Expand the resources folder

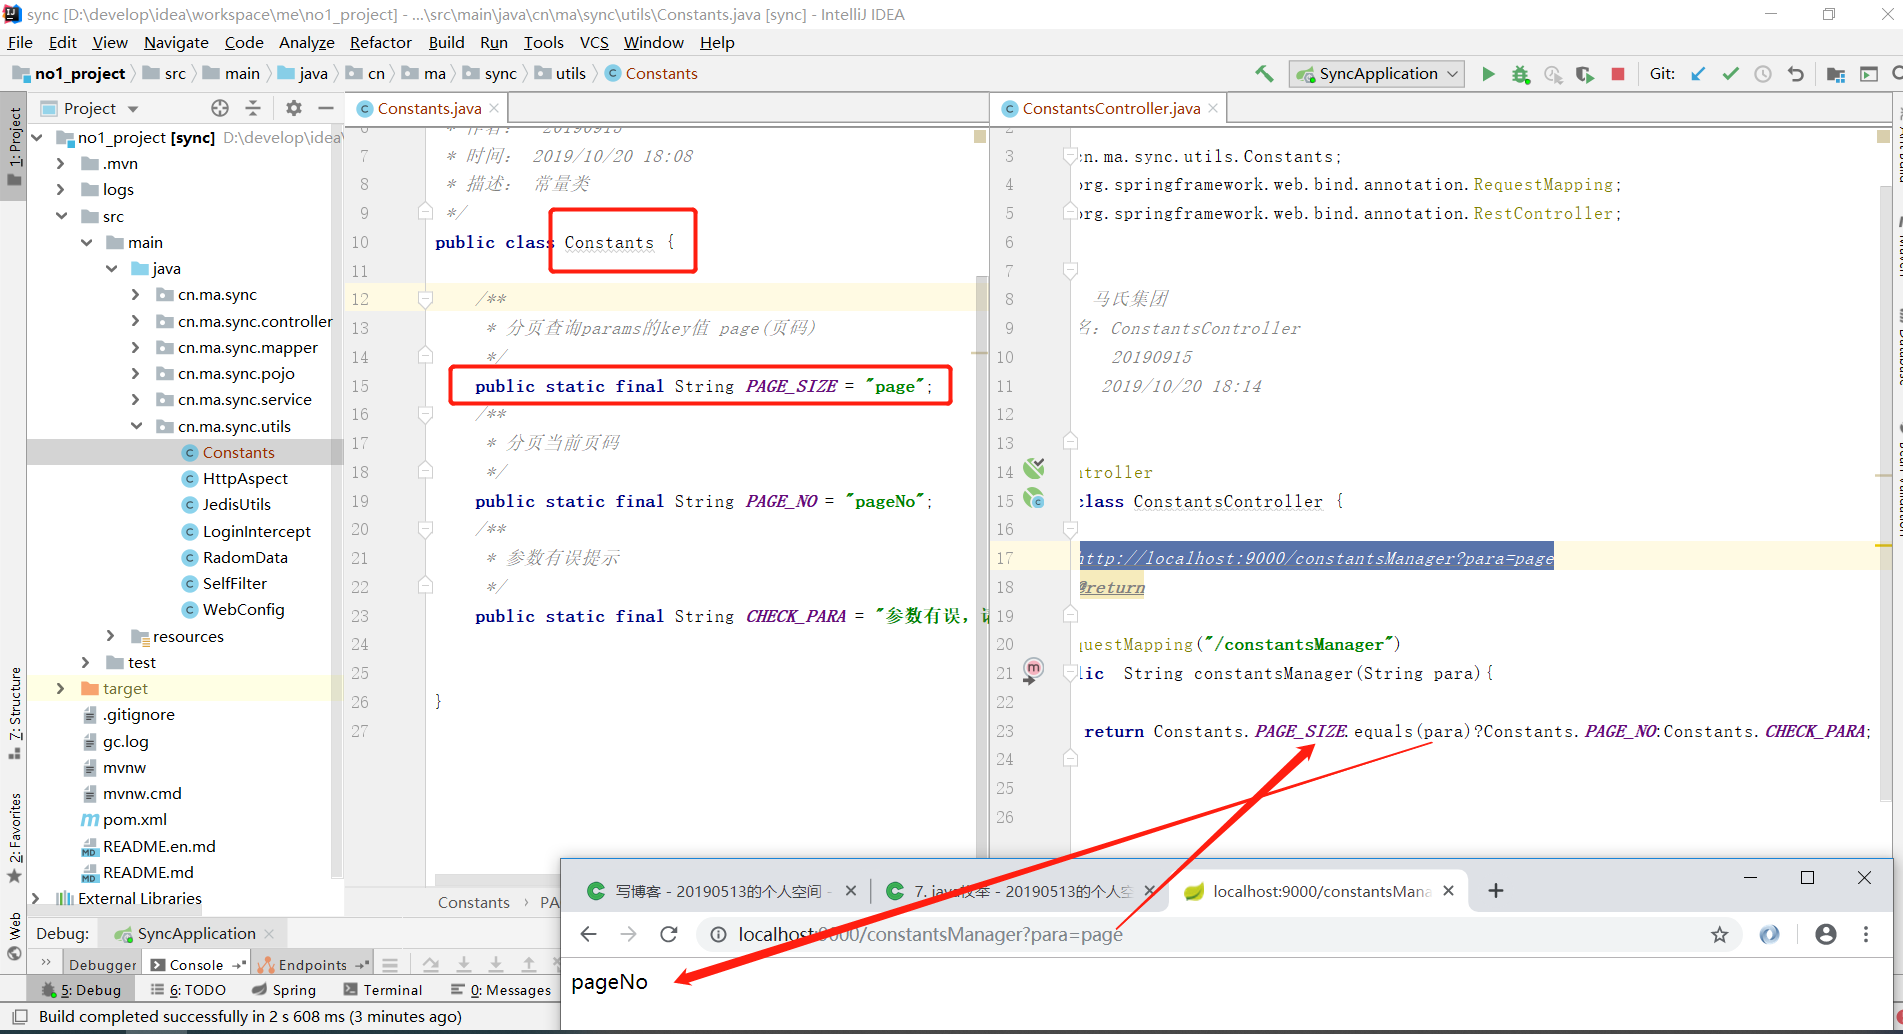pyautogui.click(x=111, y=636)
